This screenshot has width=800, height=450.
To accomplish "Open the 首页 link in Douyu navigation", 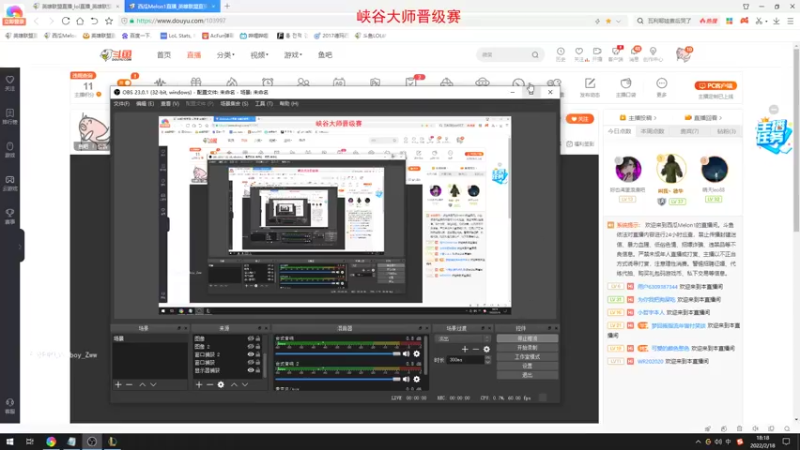I will (x=164, y=55).
